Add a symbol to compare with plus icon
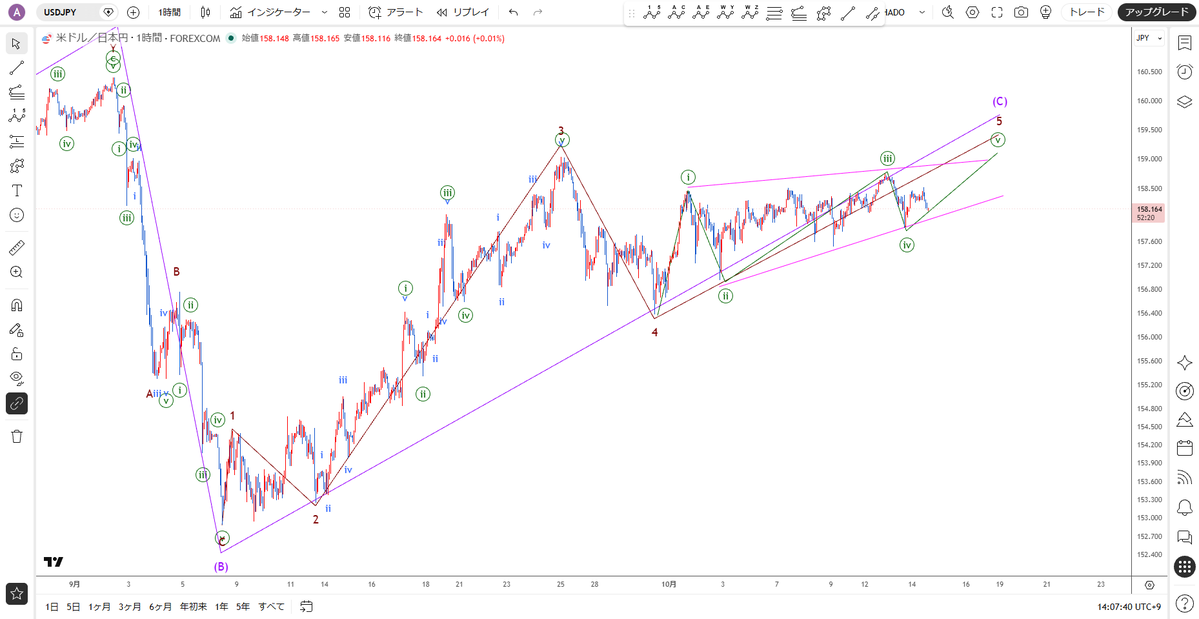Image resolution: width=1199 pixels, height=619 pixels. pyautogui.click(x=133, y=12)
